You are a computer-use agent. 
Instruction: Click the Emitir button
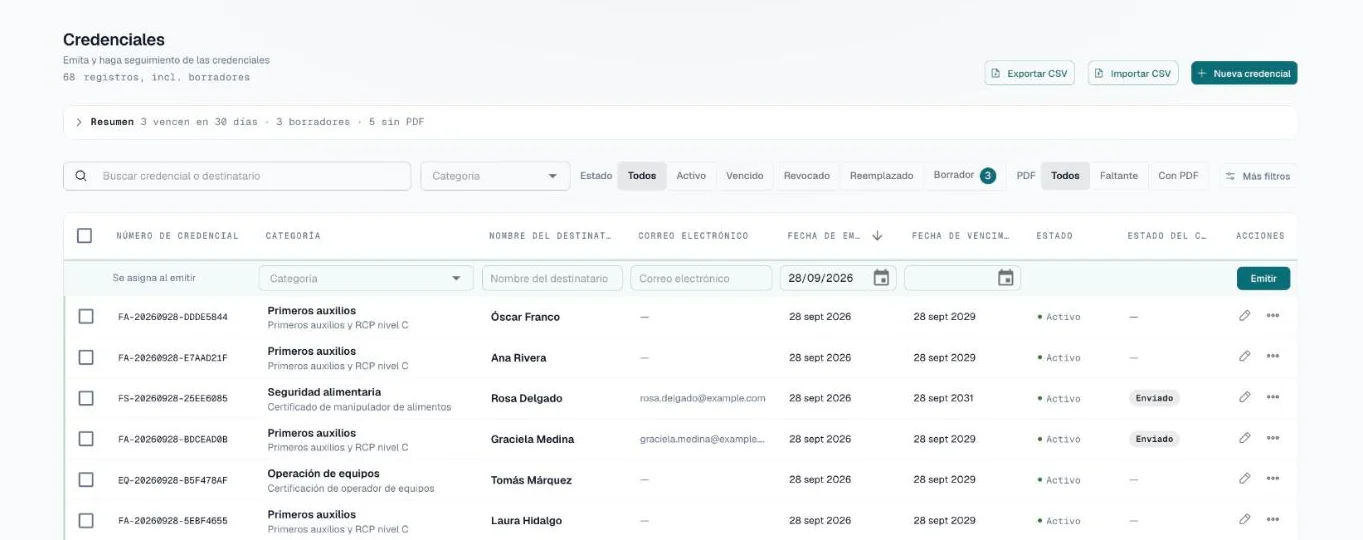[x=1263, y=278]
